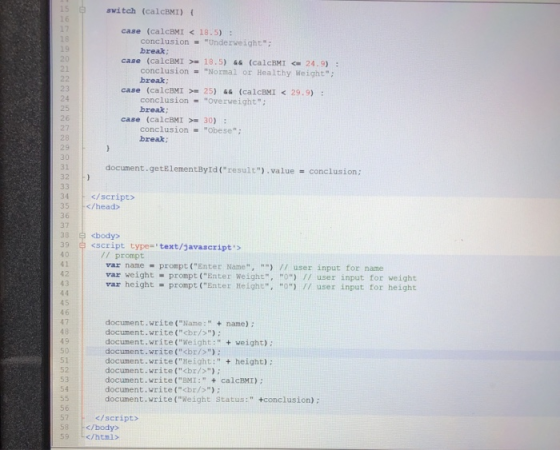Click the "// user input for weight" comment
Image resolution: width=560 pixels, height=450 pixels.
(x=360, y=278)
